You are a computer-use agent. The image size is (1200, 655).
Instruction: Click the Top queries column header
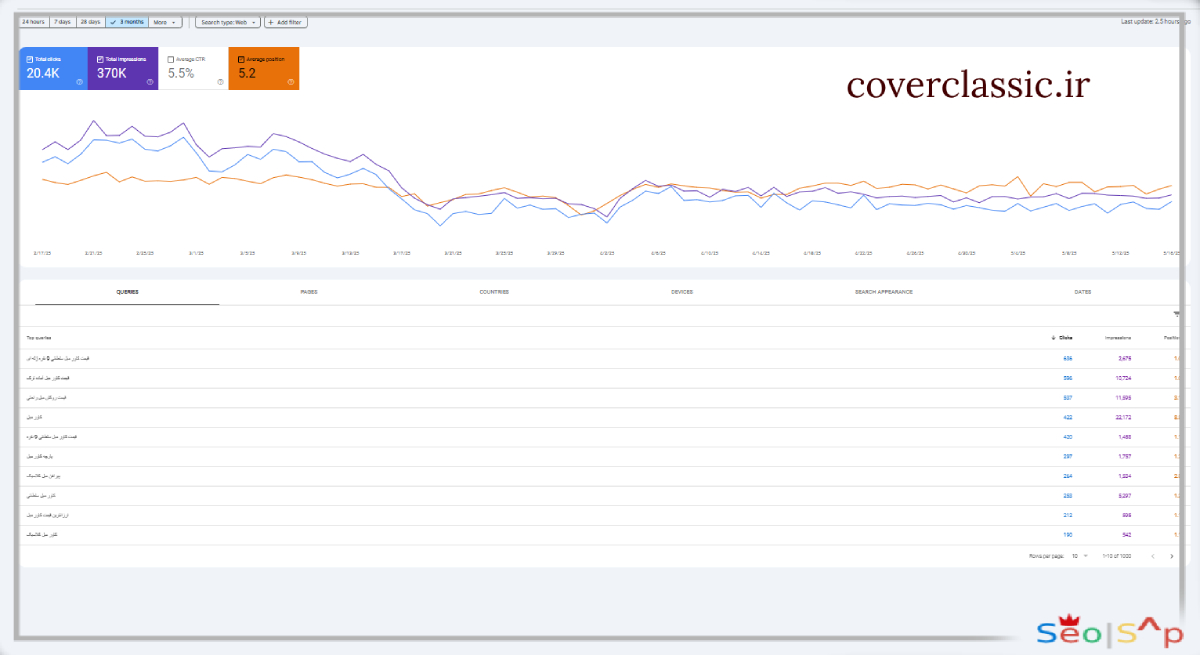pyautogui.click(x=39, y=338)
